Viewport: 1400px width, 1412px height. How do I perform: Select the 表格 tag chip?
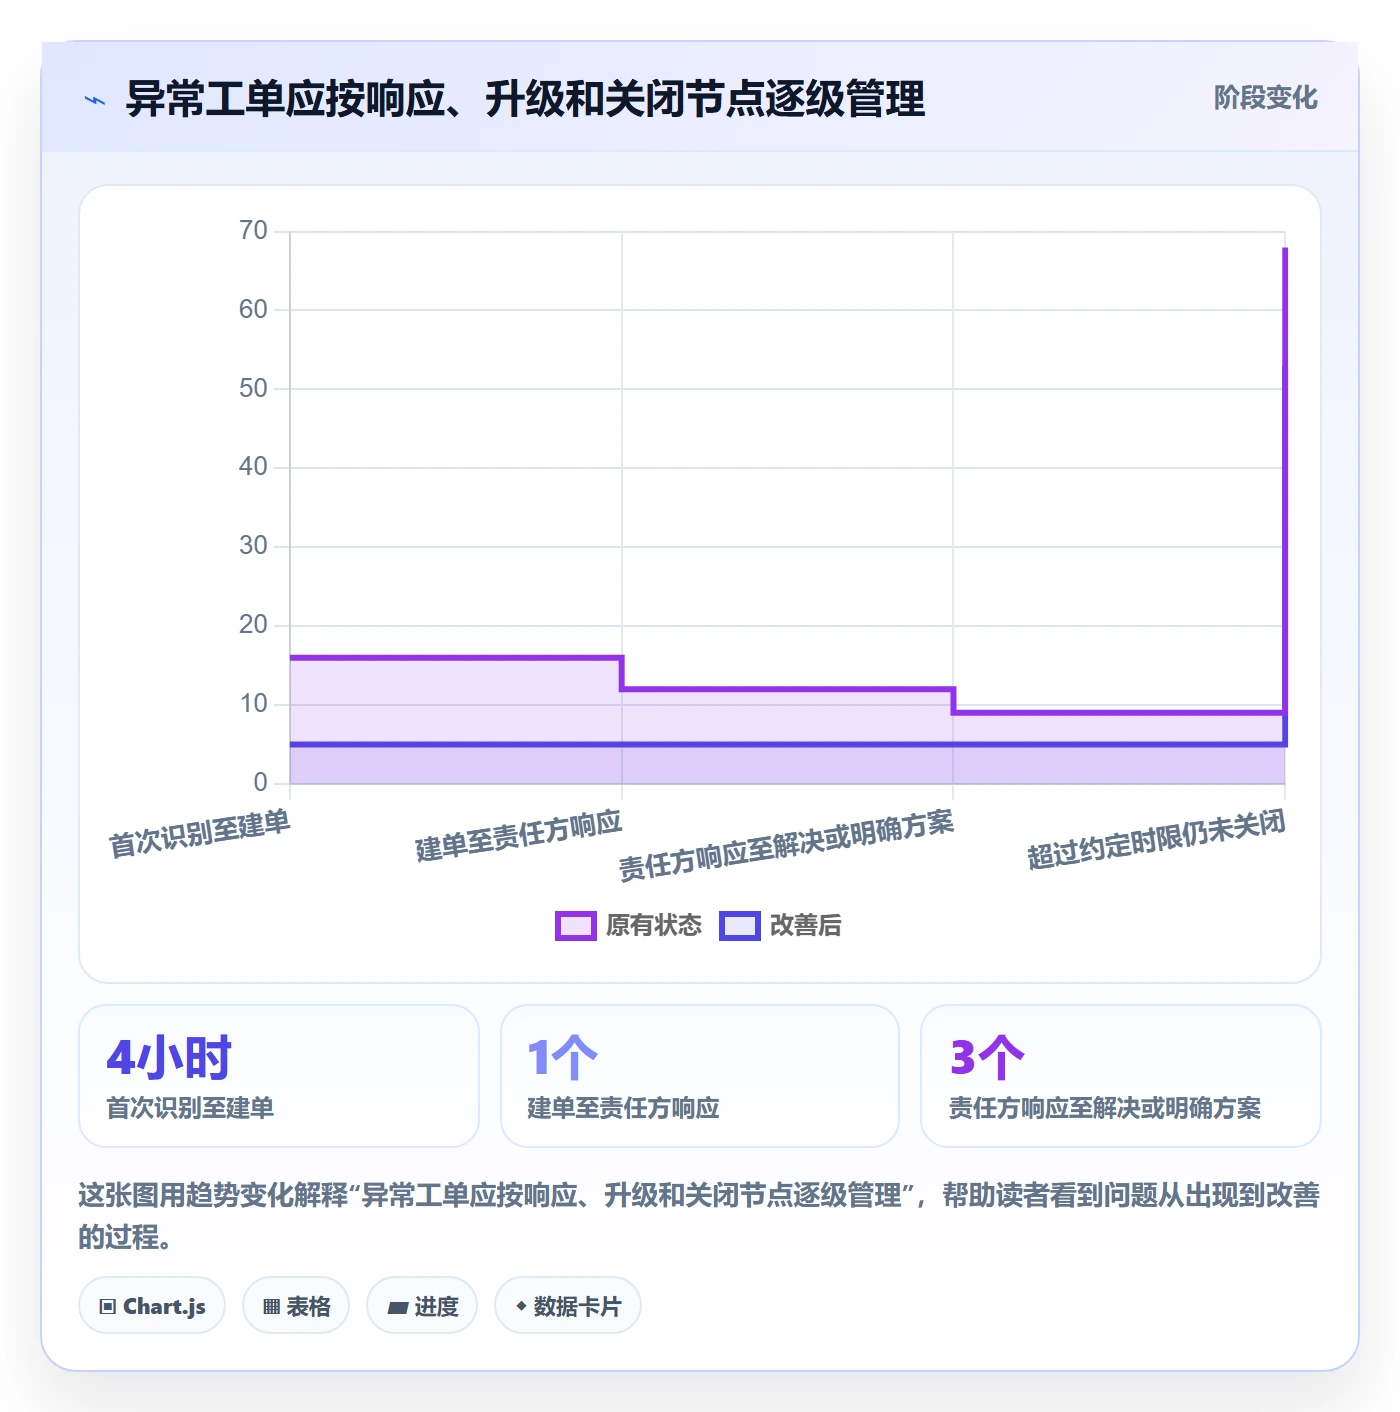pyautogui.click(x=296, y=1306)
